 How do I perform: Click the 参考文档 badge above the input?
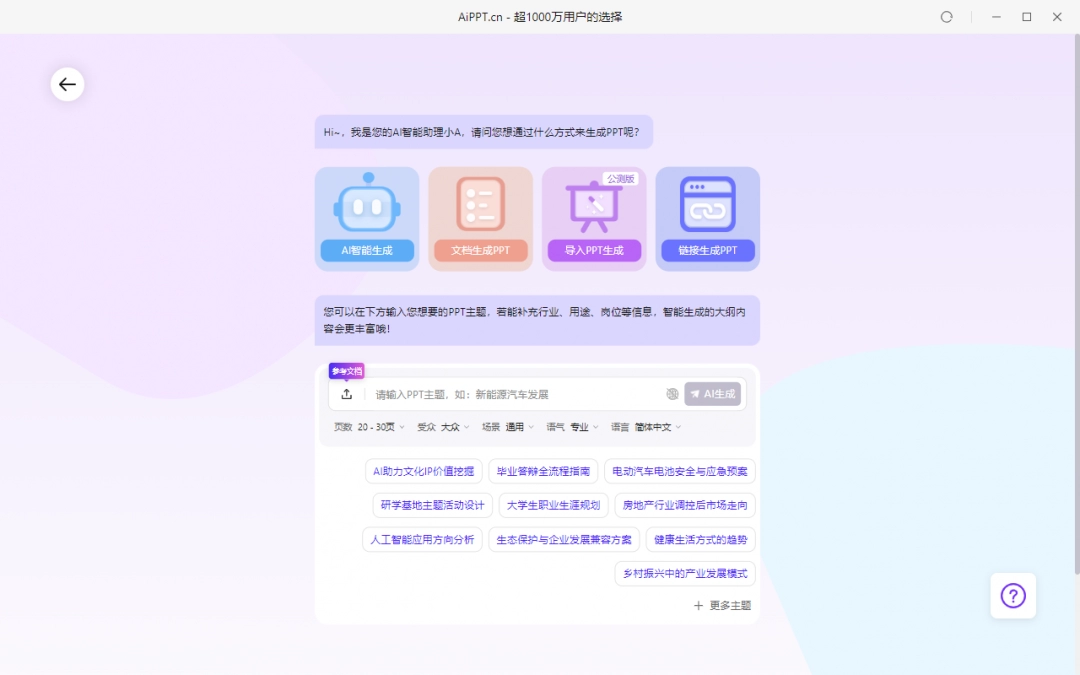pyautogui.click(x=346, y=370)
